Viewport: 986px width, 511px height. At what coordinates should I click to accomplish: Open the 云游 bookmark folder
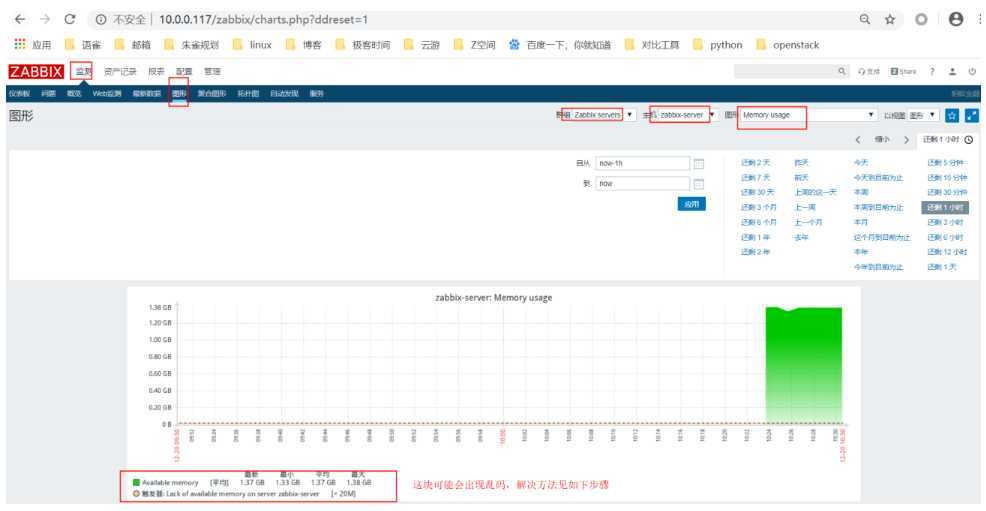[422, 45]
